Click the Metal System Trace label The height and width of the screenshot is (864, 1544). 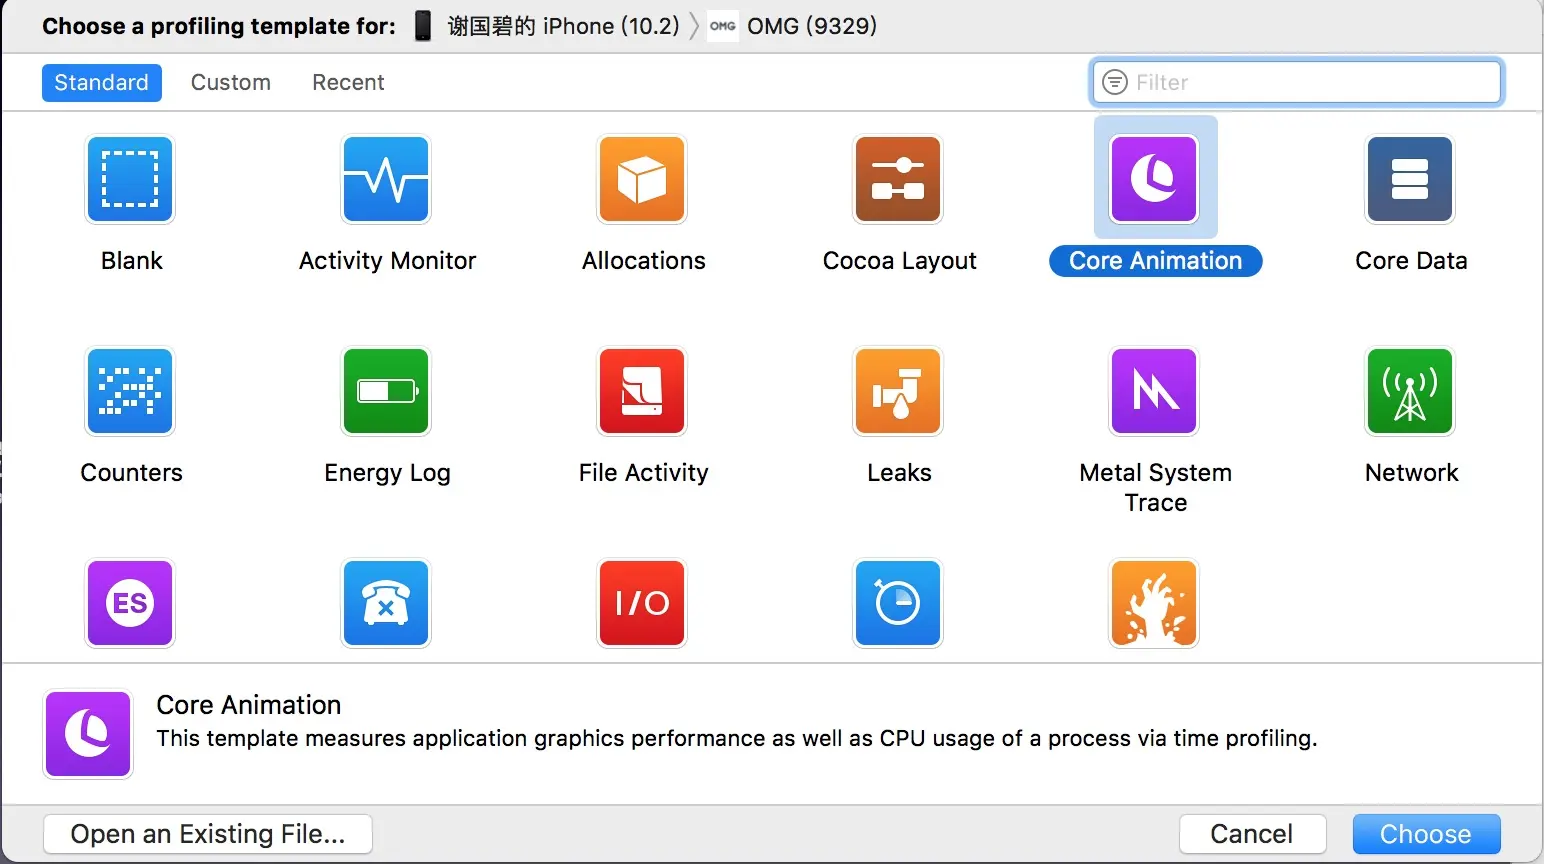click(1156, 487)
